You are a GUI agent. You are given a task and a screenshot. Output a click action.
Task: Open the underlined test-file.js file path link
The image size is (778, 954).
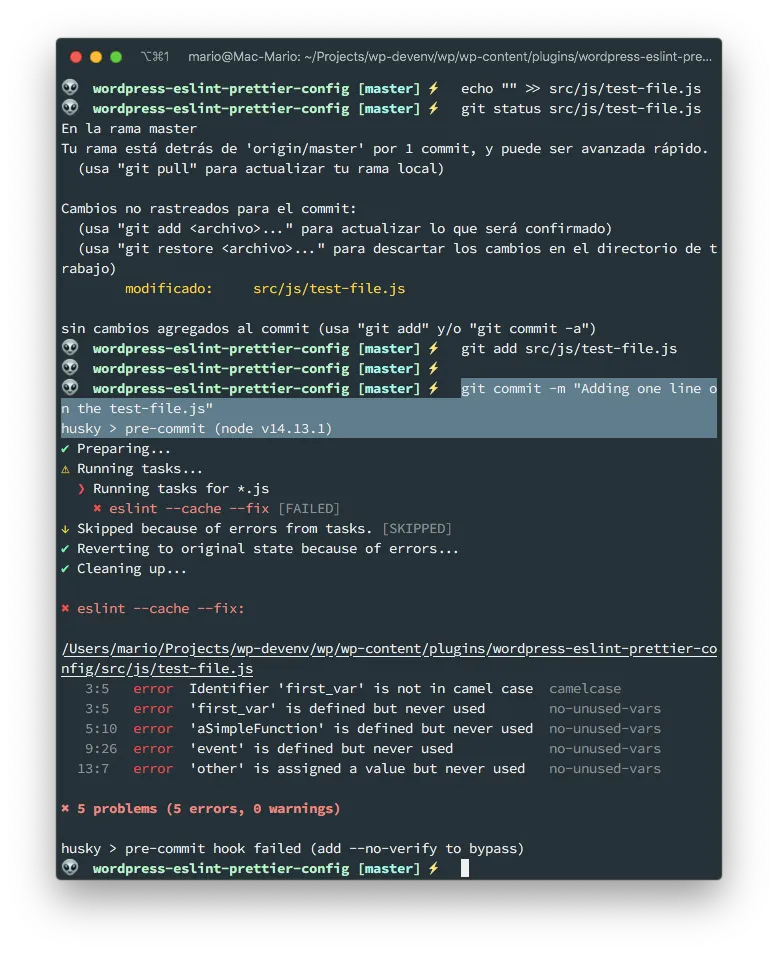[x=389, y=658]
